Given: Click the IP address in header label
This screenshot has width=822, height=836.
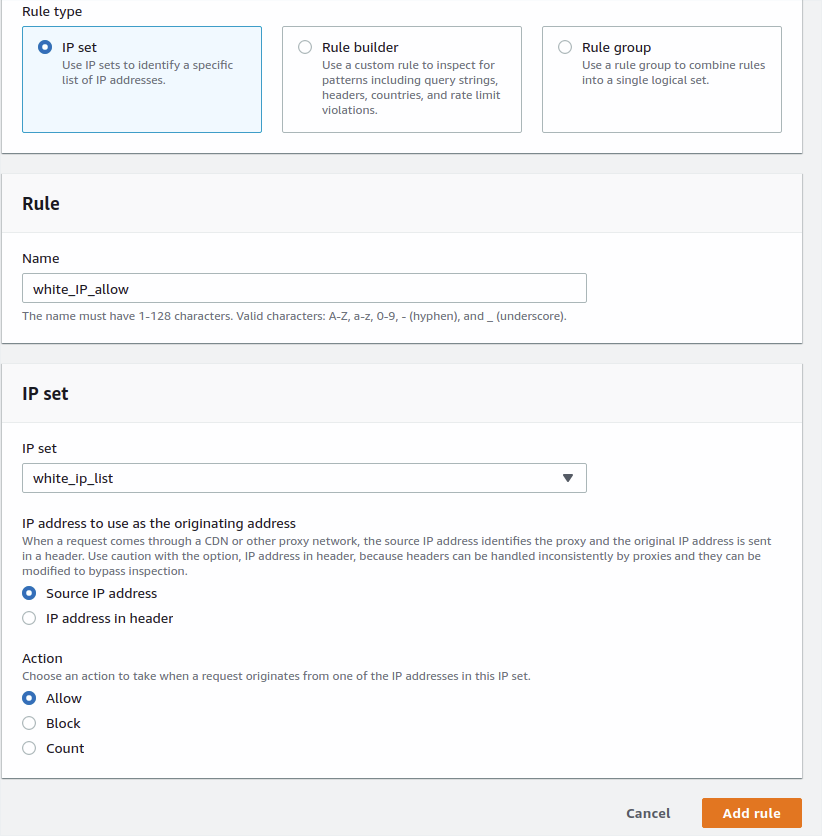Looking at the screenshot, I should click(x=109, y=618).
